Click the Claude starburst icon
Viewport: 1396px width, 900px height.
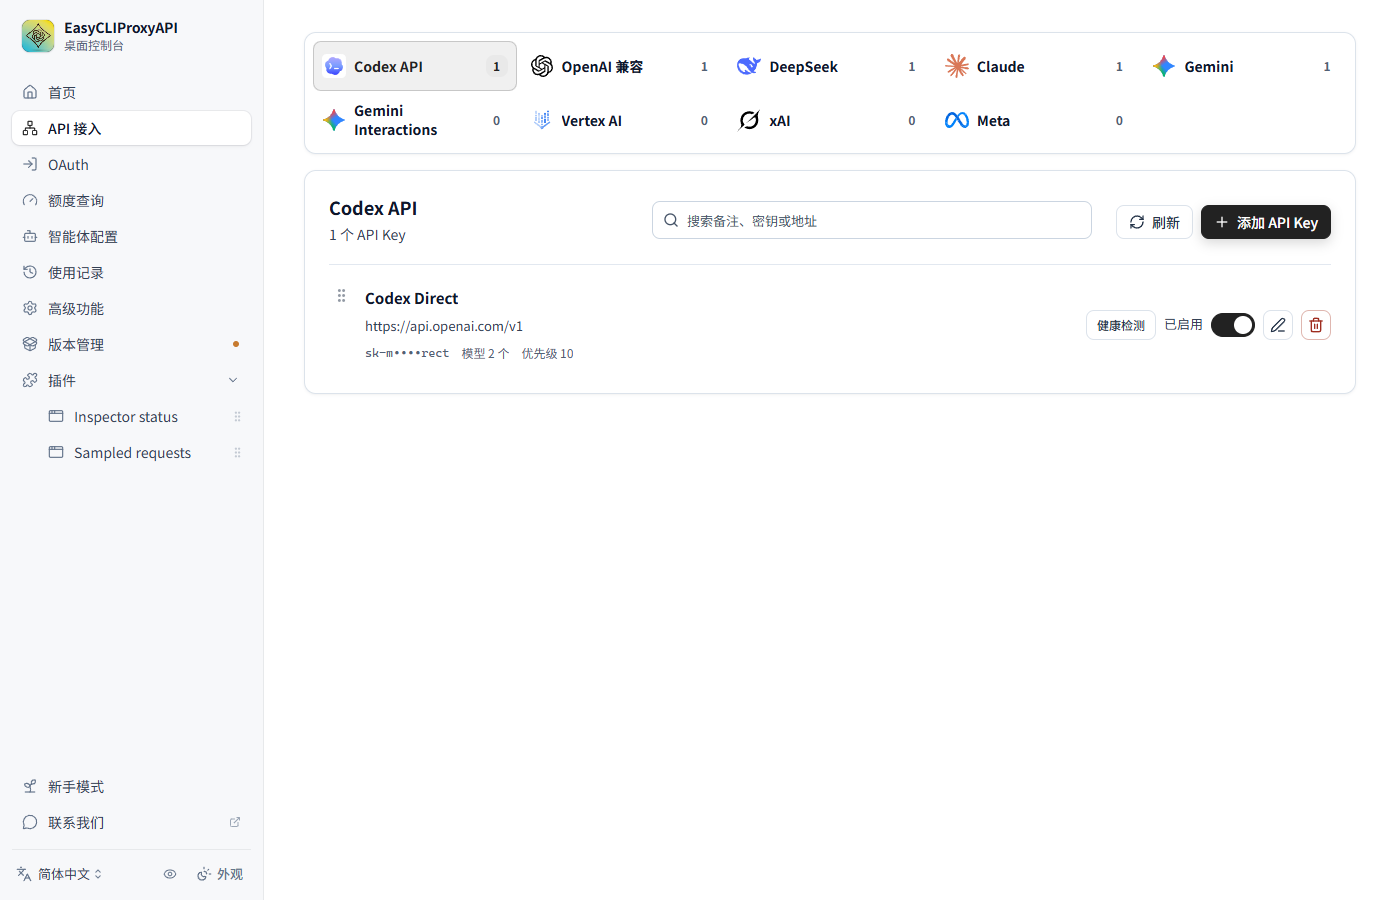(x=957, y=66)
